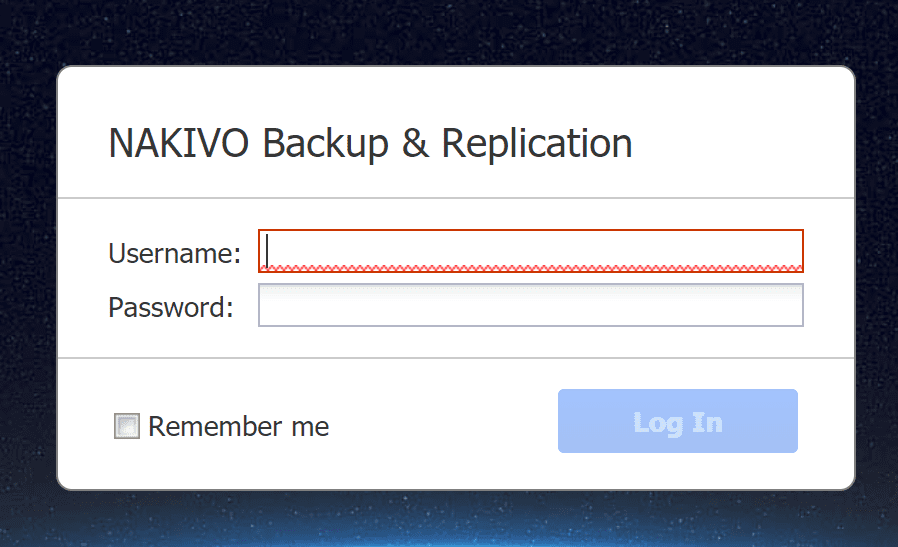The image size is (898, 547).
Task: Click empty footer space left of Log In
Action: (x=440, y=425)
